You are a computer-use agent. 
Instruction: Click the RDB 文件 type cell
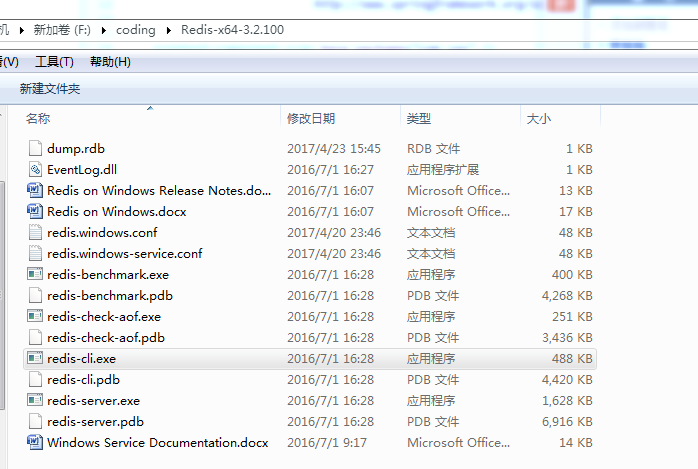[x=434, y=148]
